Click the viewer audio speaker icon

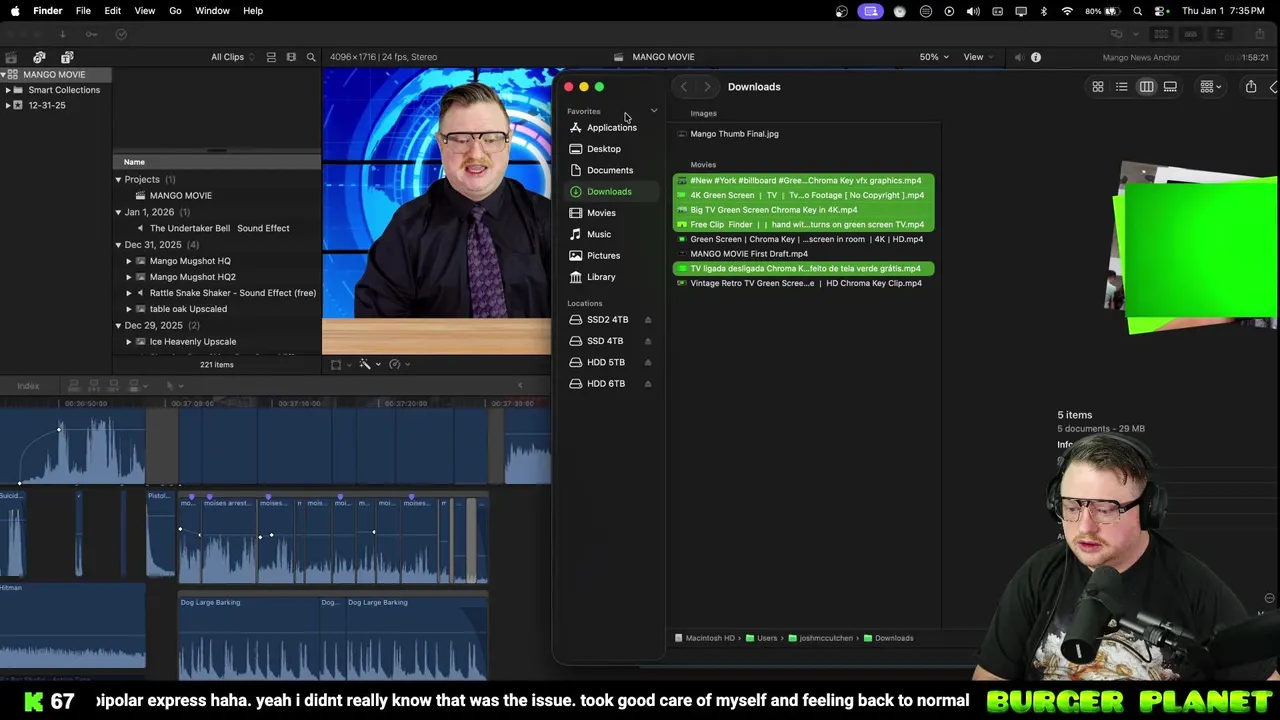1018,57
